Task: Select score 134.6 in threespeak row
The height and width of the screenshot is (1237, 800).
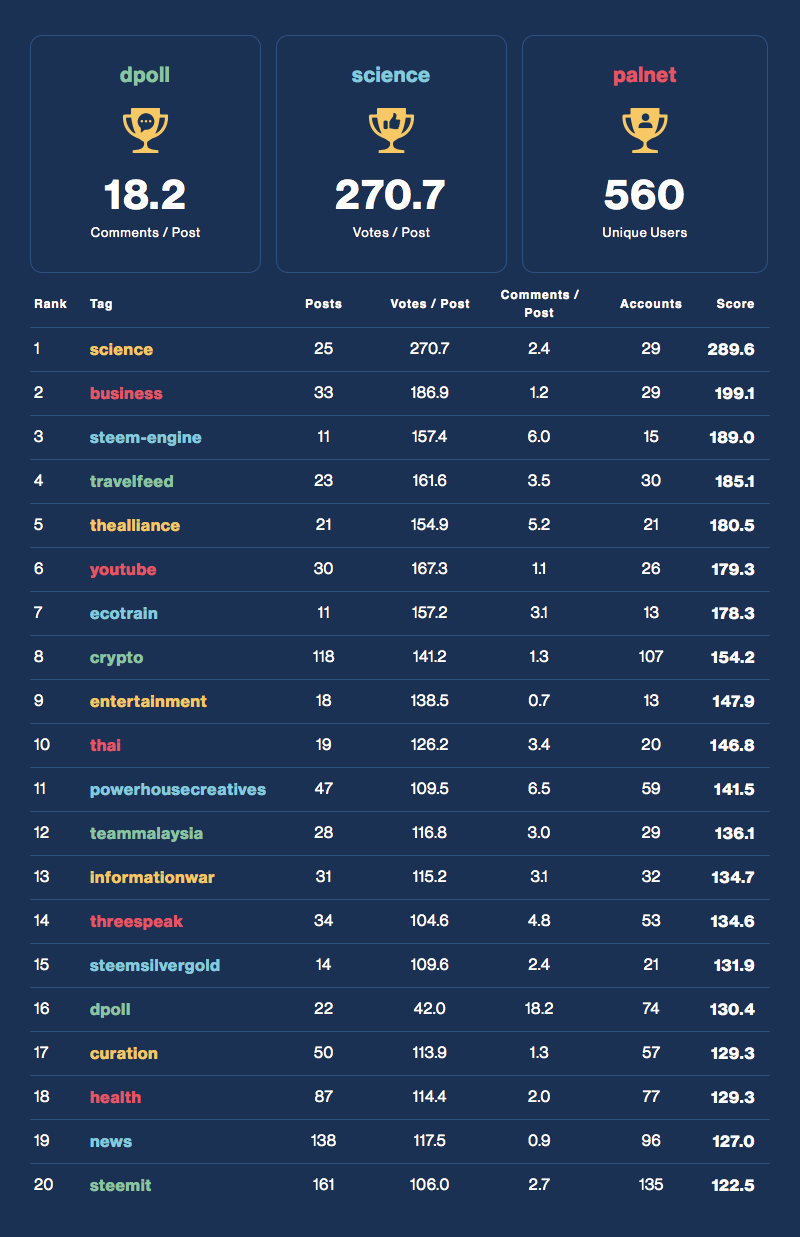Action: (732, 921)
